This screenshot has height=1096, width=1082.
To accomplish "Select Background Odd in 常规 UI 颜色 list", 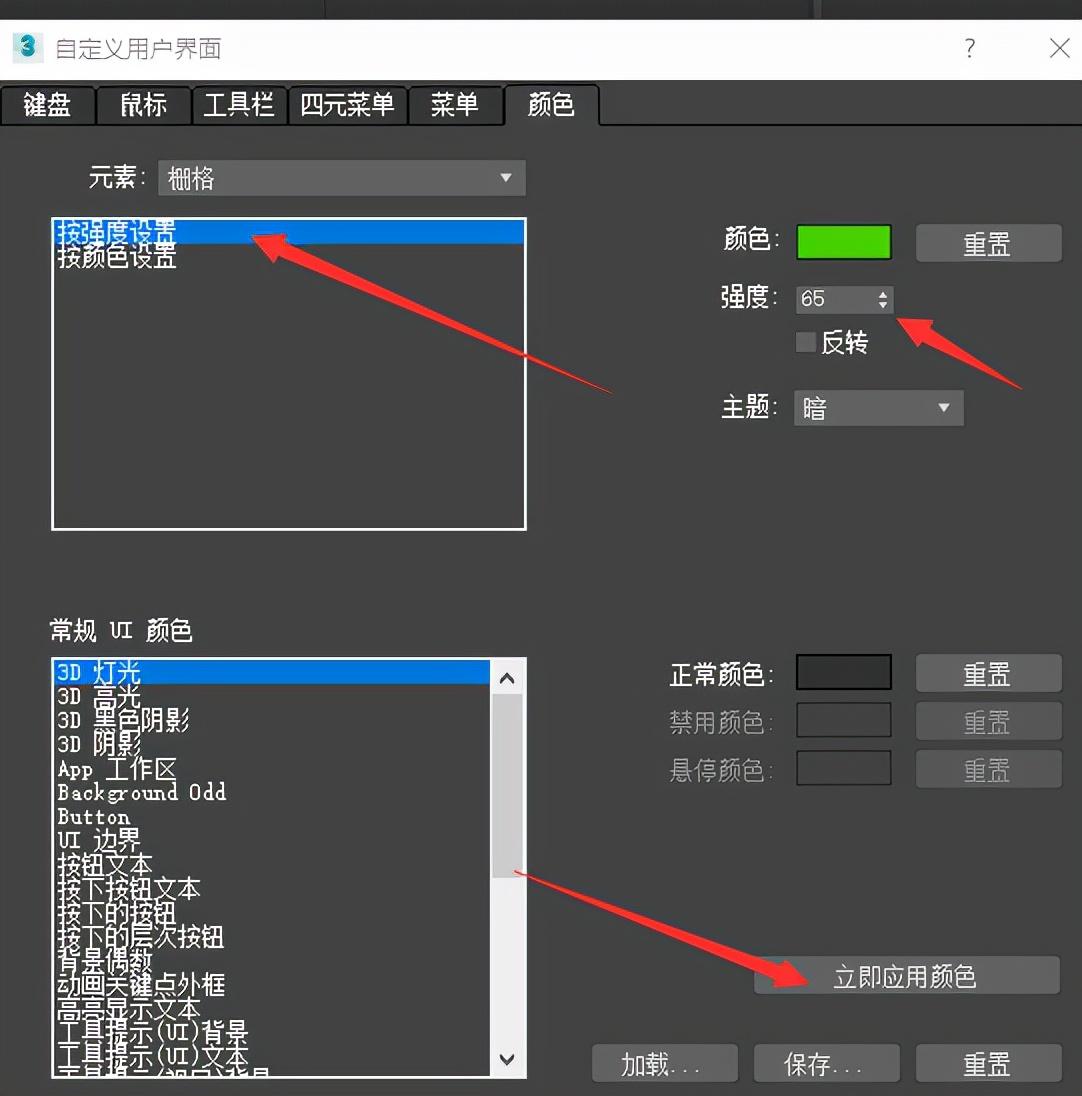I will coord(142,792).
